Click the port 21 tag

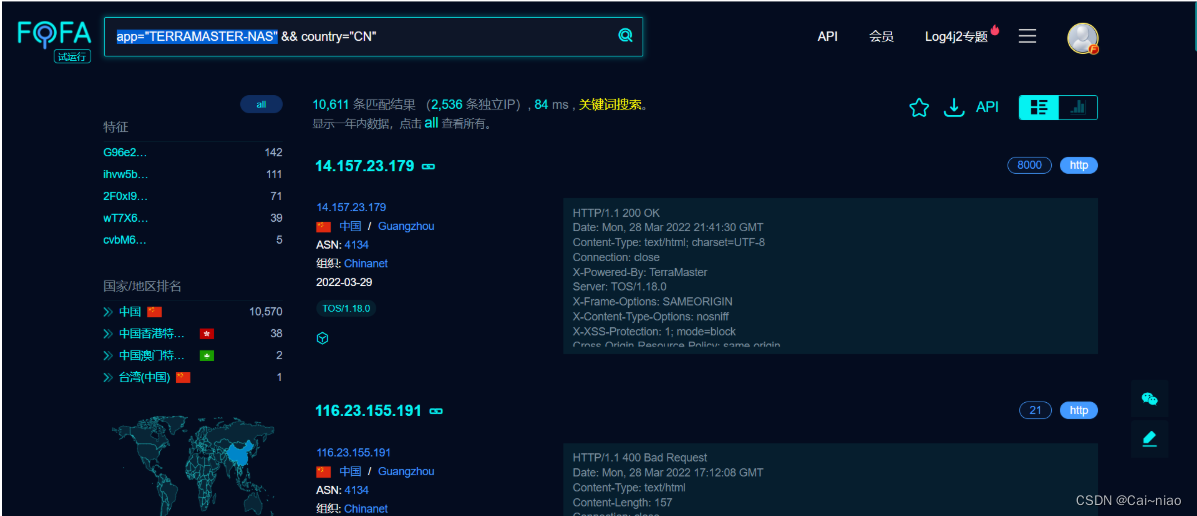pos(1035,411)
